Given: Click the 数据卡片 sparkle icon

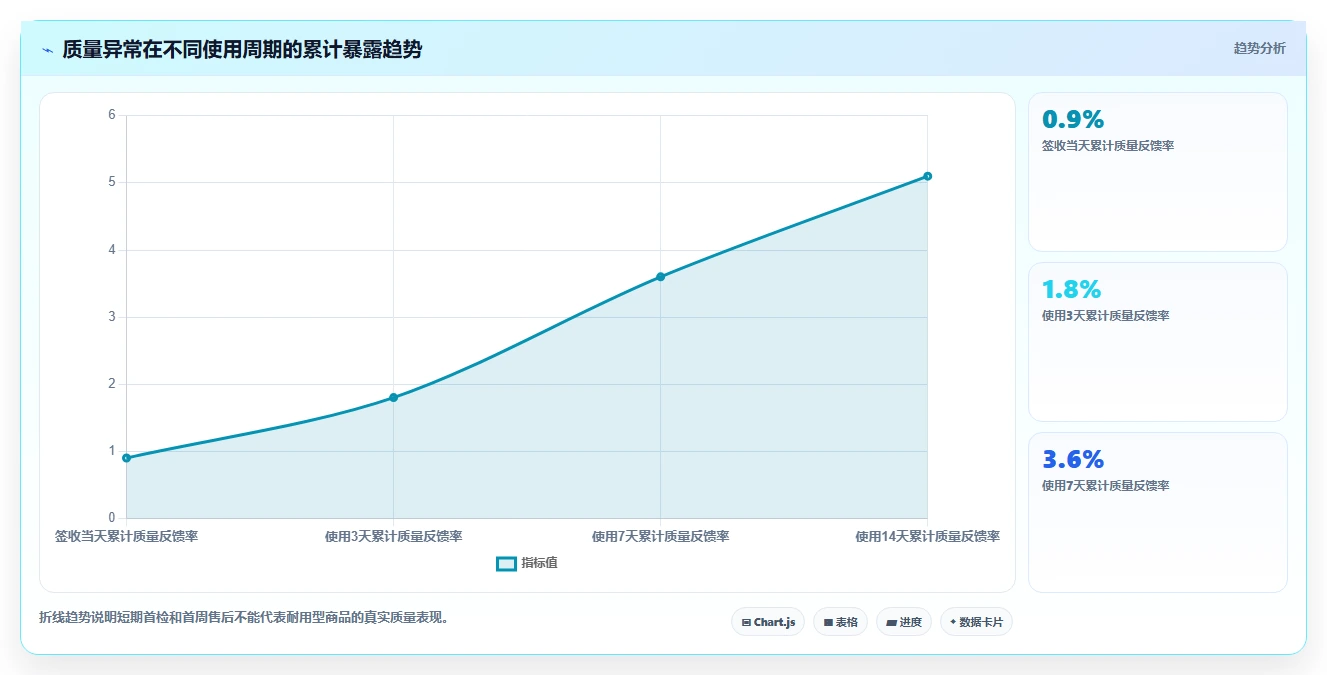Looking at the screenshot, I should 953,622.
